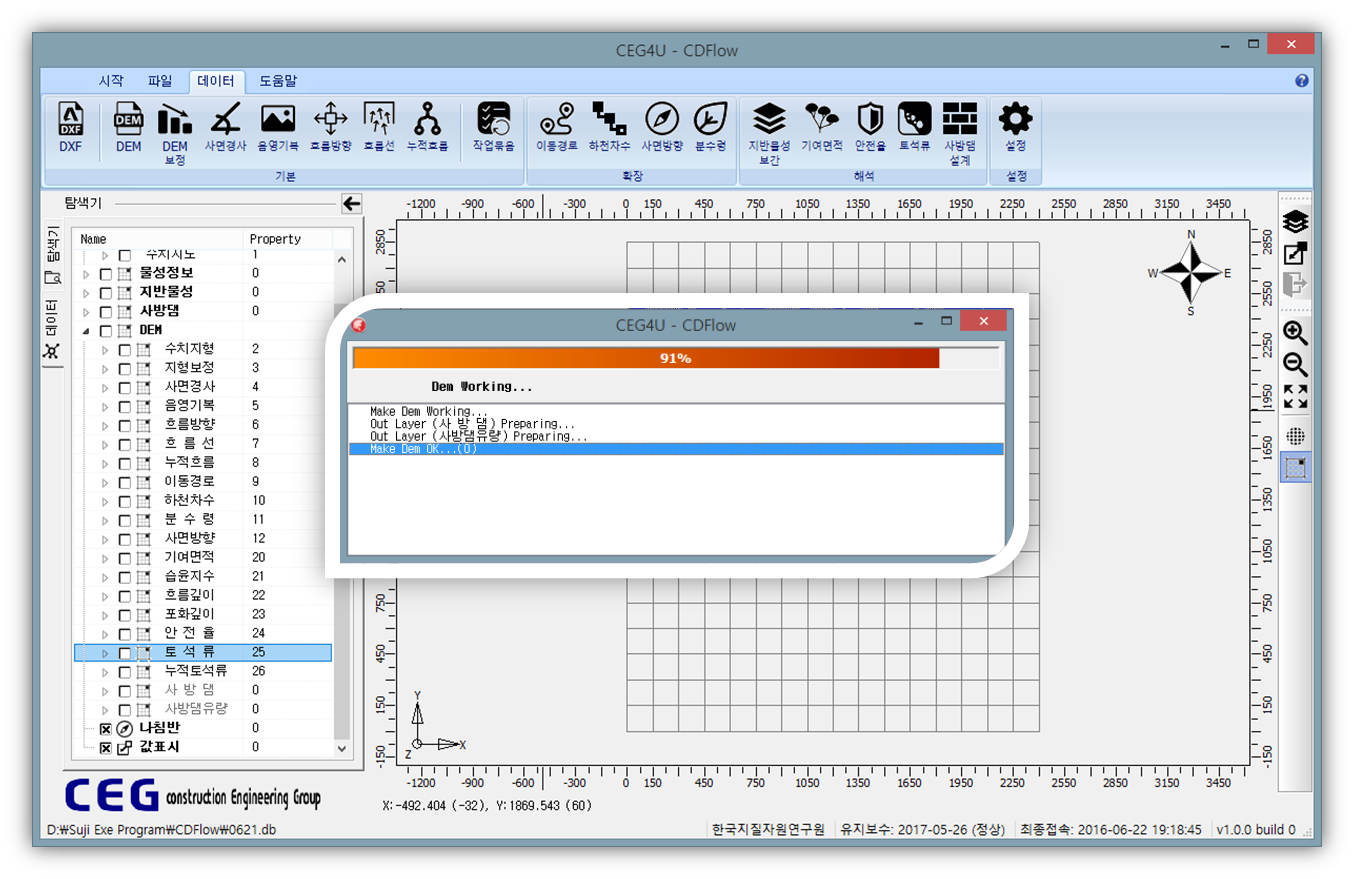1354x879 pixels.
Task: Open the 안전율 shield icon tool
Action: pos(870,128)
